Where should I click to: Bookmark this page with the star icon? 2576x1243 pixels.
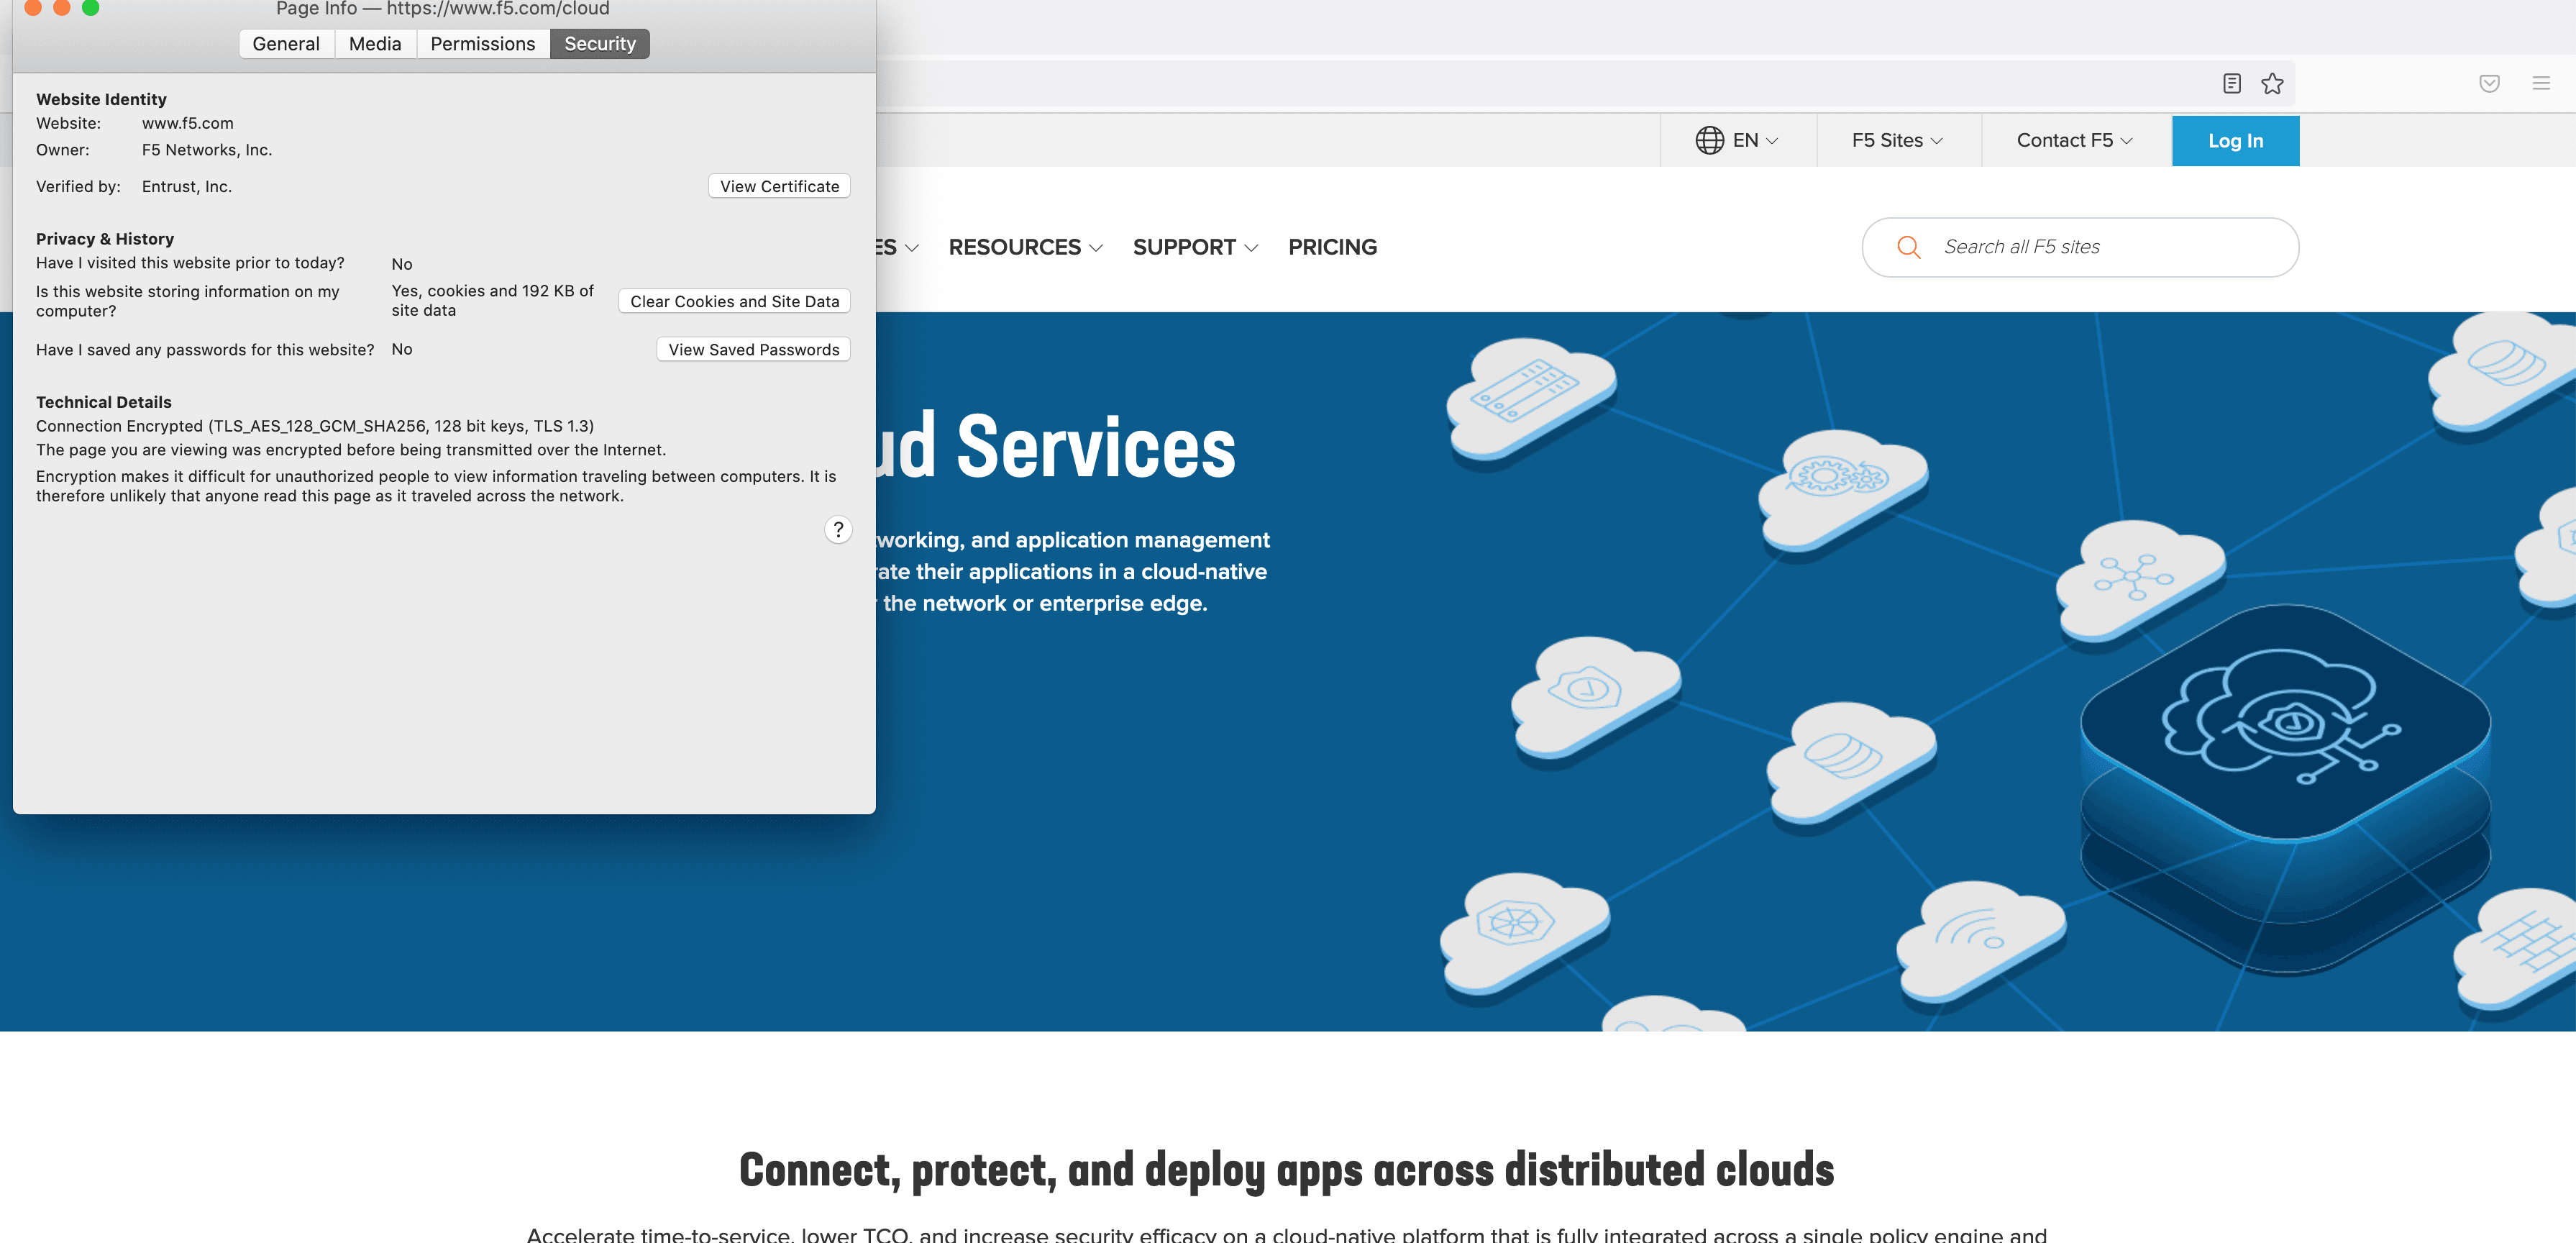pos(2272,83)
